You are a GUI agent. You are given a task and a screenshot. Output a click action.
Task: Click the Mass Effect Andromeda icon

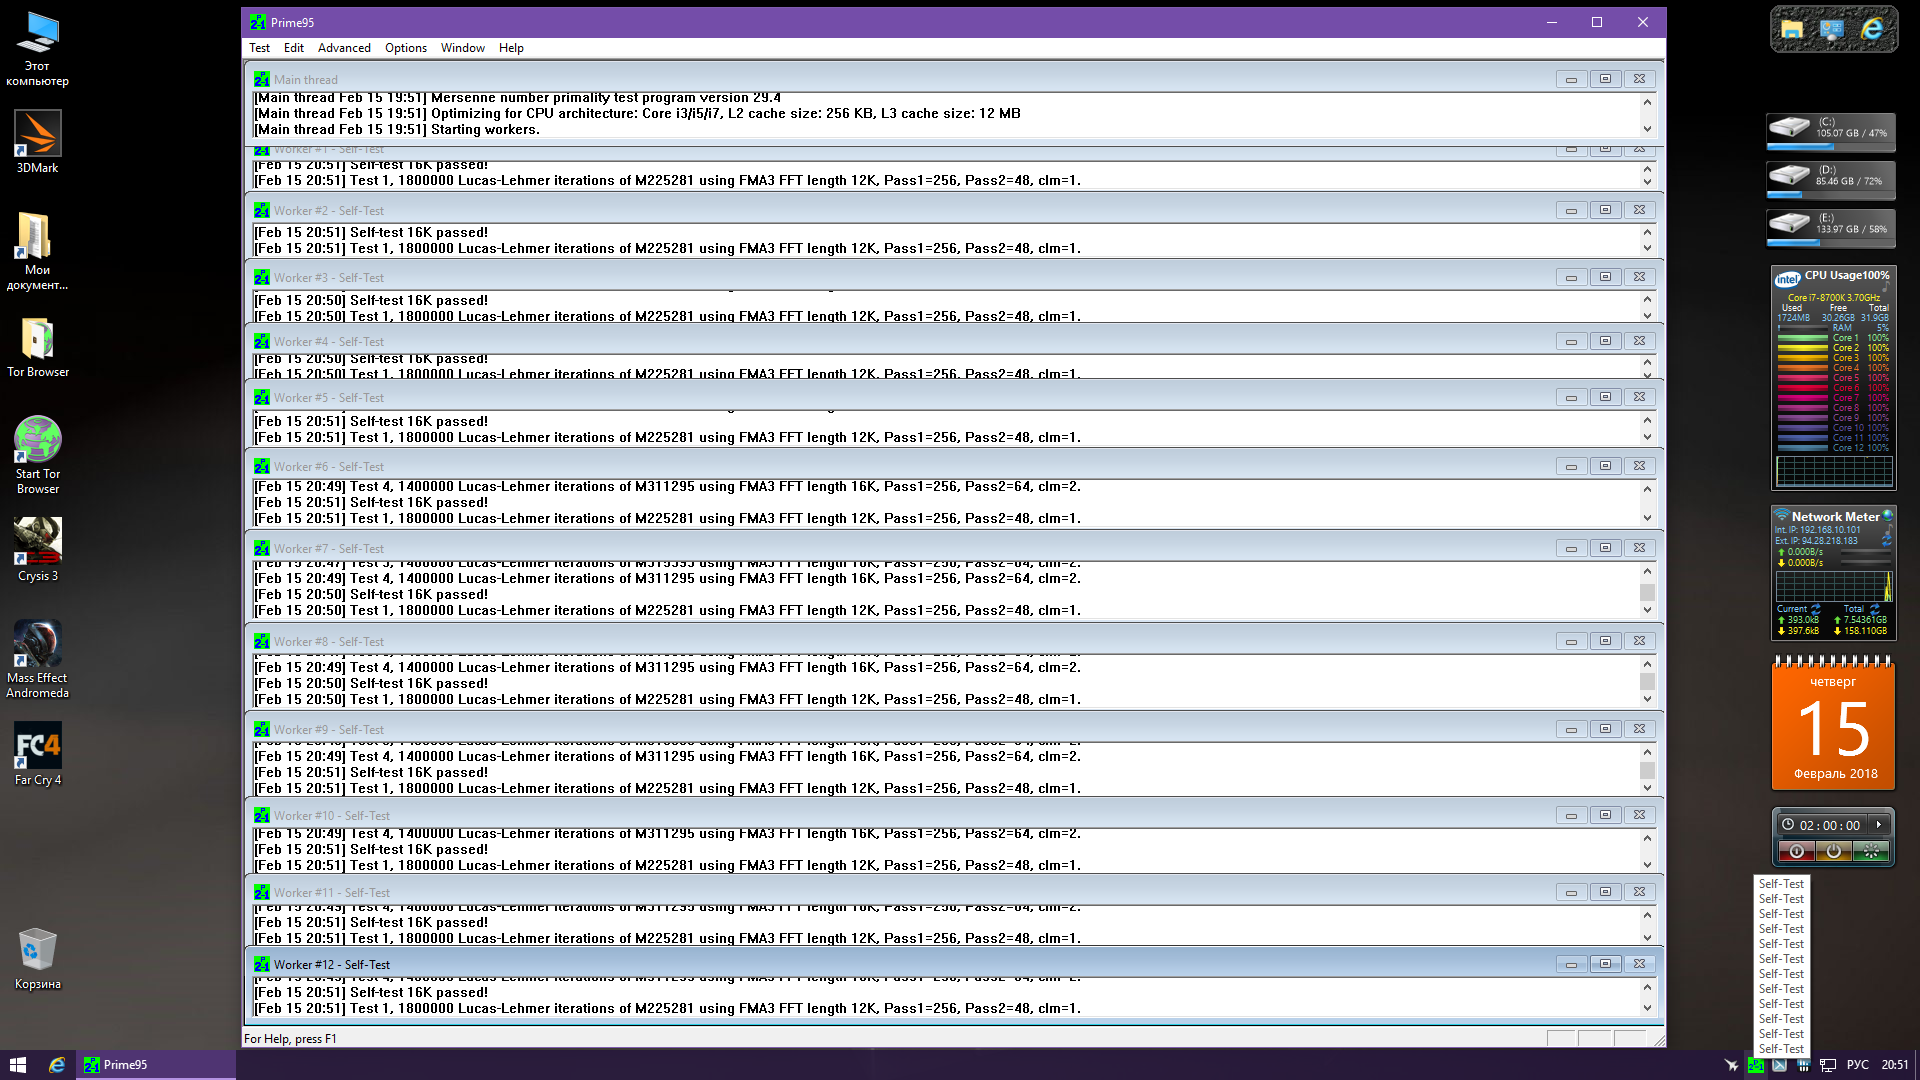37,645
